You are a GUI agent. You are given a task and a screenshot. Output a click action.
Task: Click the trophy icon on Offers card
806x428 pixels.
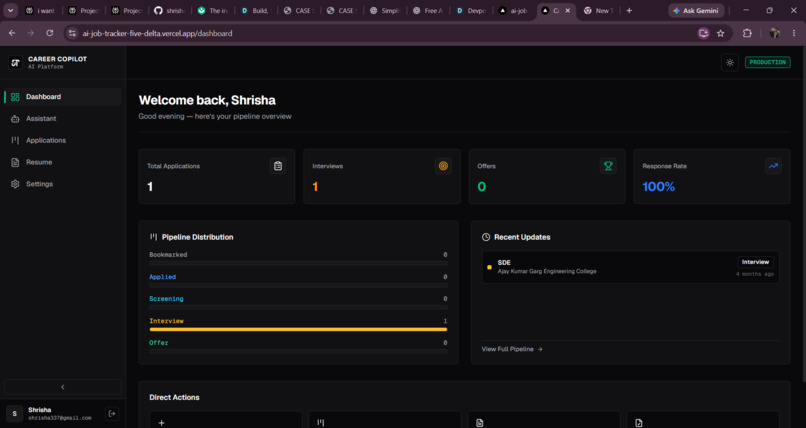608,166
